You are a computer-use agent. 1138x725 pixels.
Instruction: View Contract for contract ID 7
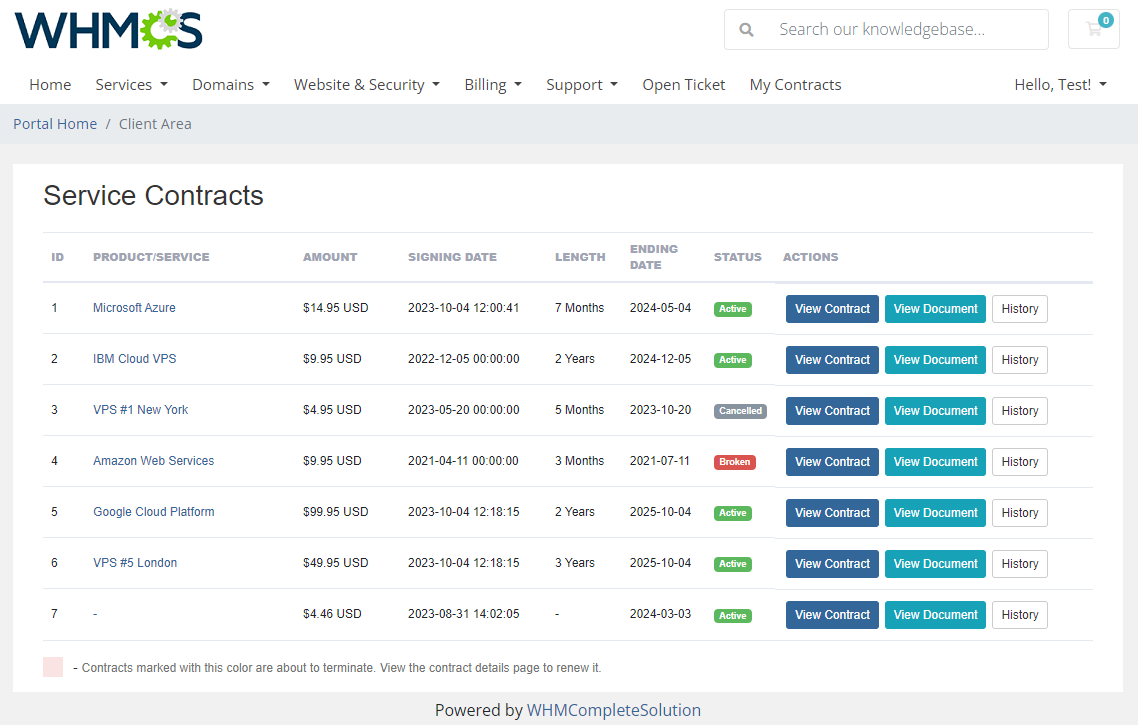pos(832,615)
